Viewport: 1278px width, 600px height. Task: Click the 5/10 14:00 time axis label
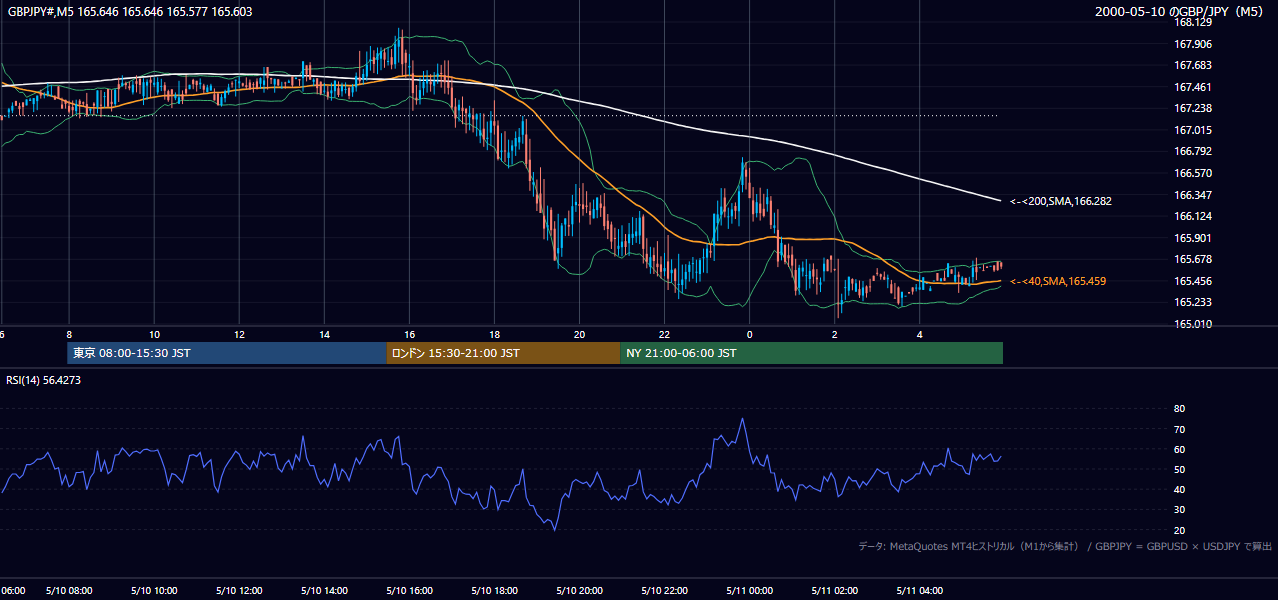pyautogui.click(x=324, y=591)
